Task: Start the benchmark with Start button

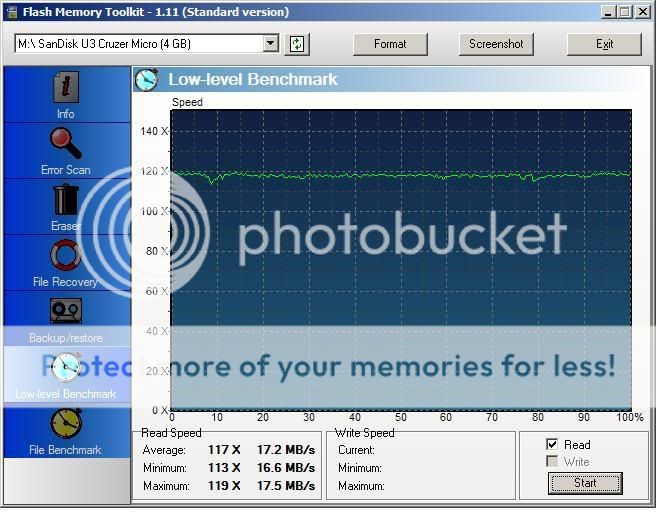Action: [585, 483]
